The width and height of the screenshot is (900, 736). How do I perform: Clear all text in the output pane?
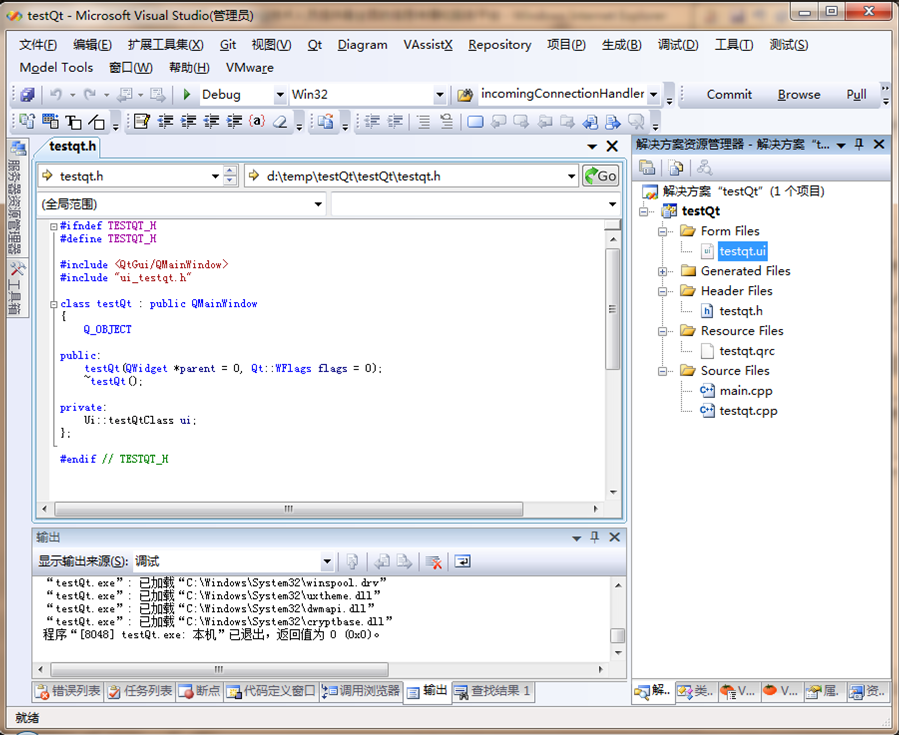[x=434, y=562]
